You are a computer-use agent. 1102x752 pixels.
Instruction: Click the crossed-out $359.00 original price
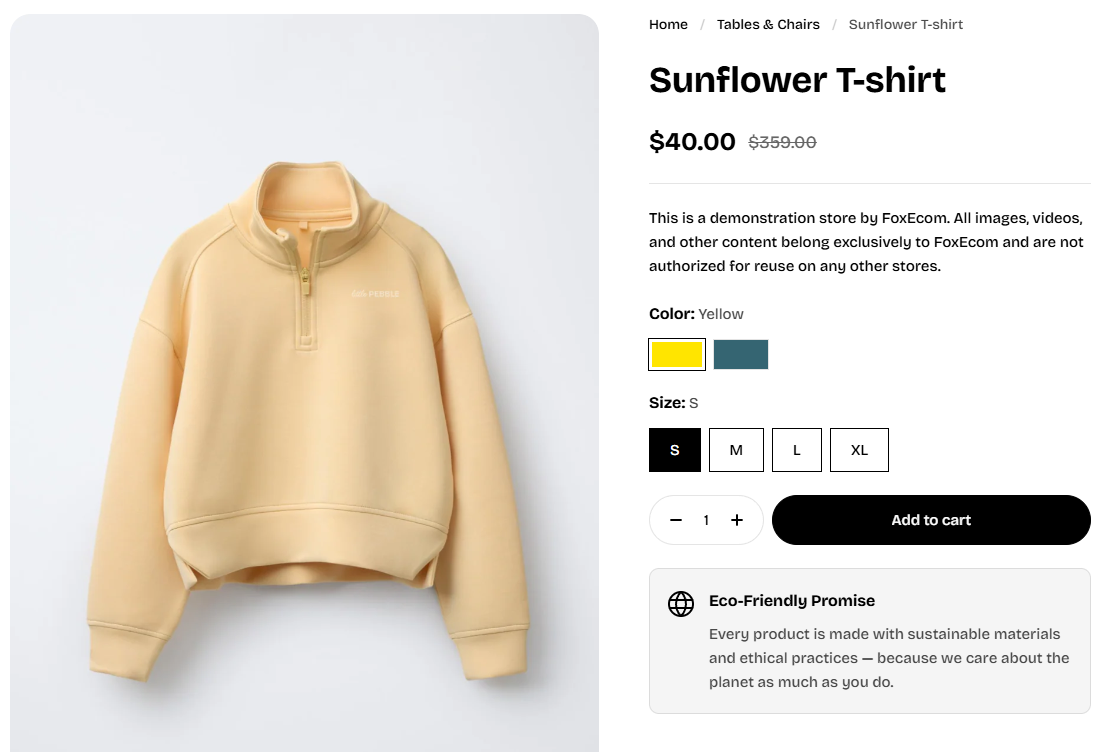tap(782, 143)
